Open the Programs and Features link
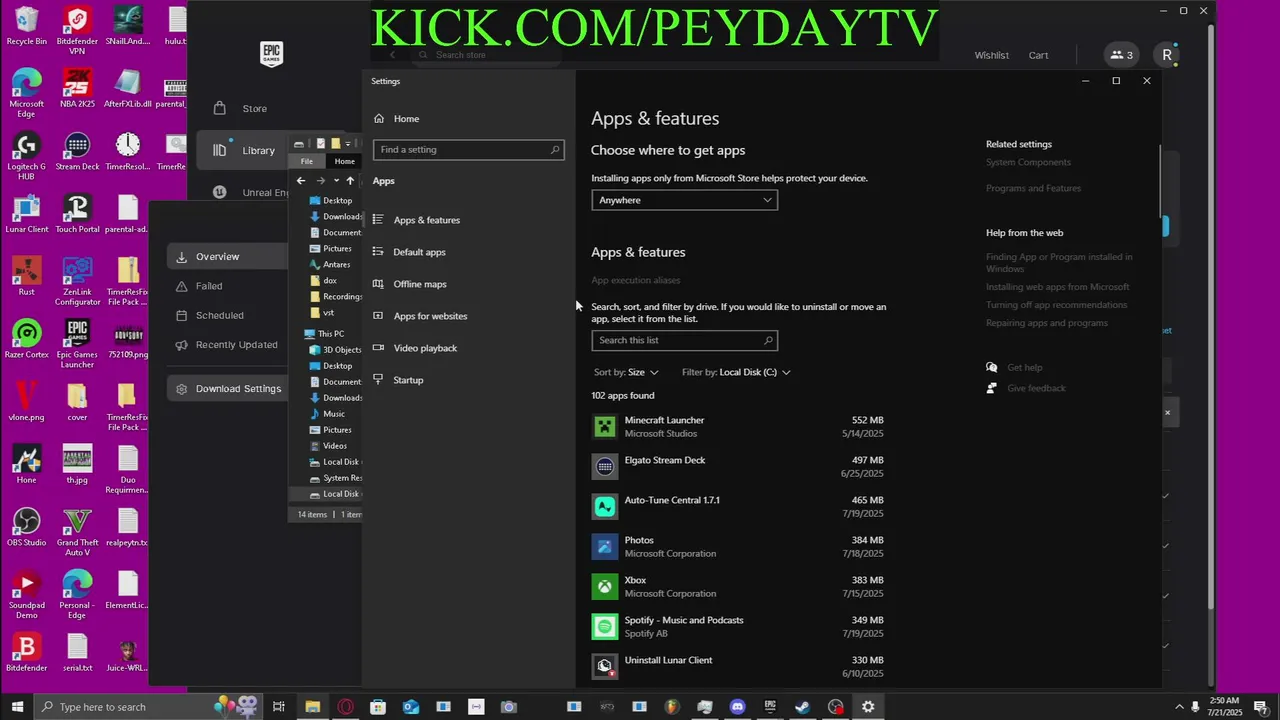Image resolution: width=1280 pixels, height=720 pixels. point(1033,188)
